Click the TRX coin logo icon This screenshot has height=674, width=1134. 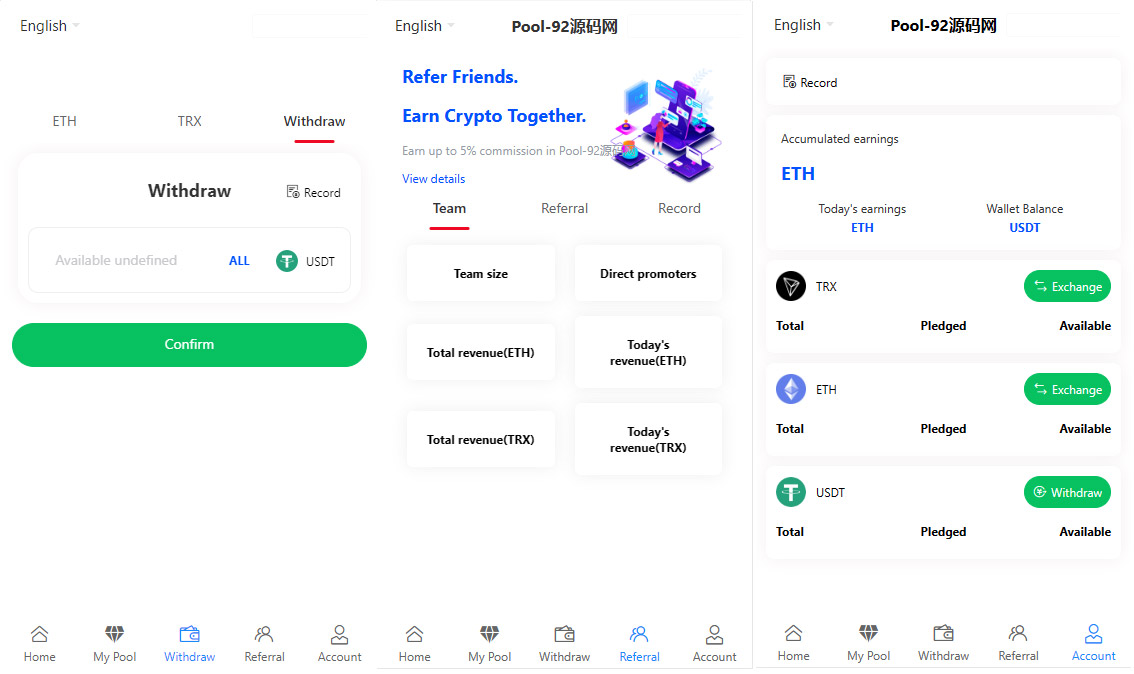[x=791, y=287]
